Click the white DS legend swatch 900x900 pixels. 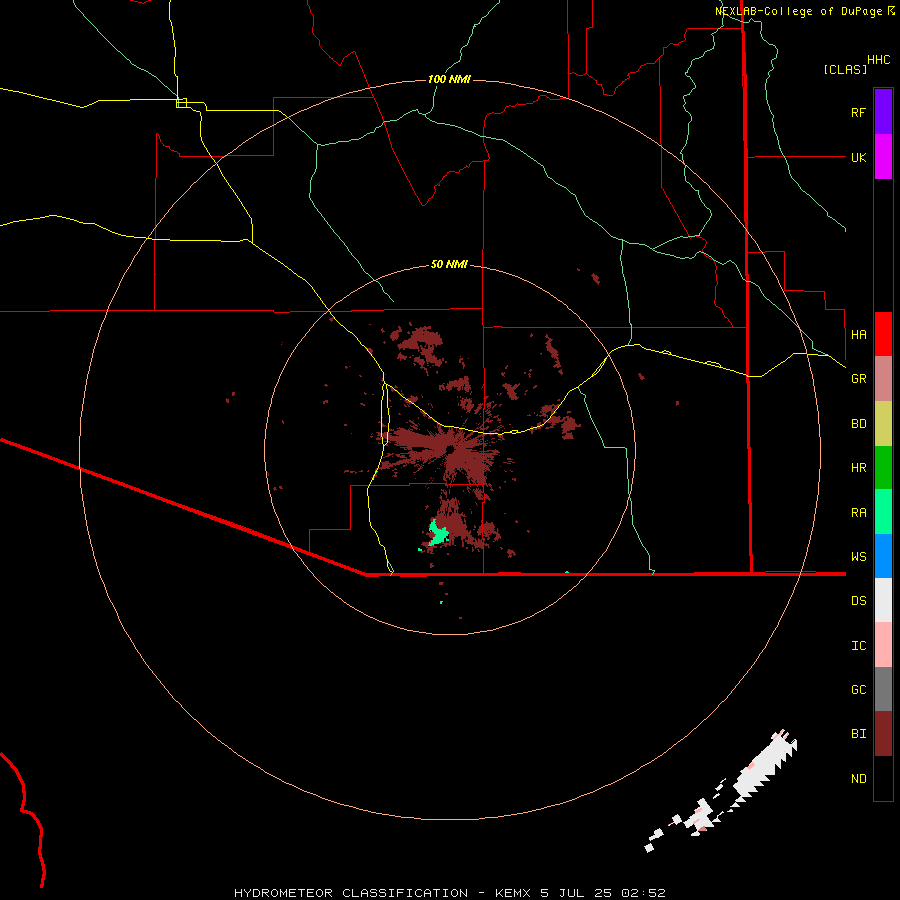pyautogui.click(x=883, y=600)
